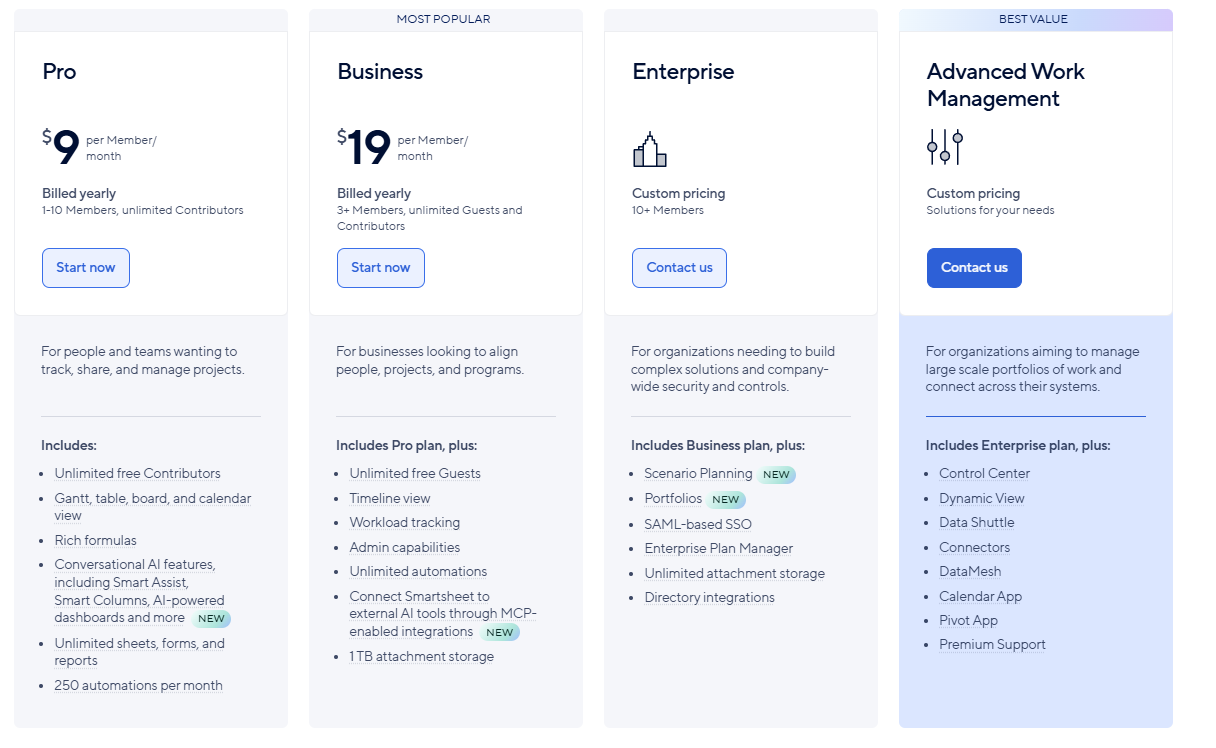Click Unlimited attachment storage feature
This screenshot has width=1216, height=748.
735,574
